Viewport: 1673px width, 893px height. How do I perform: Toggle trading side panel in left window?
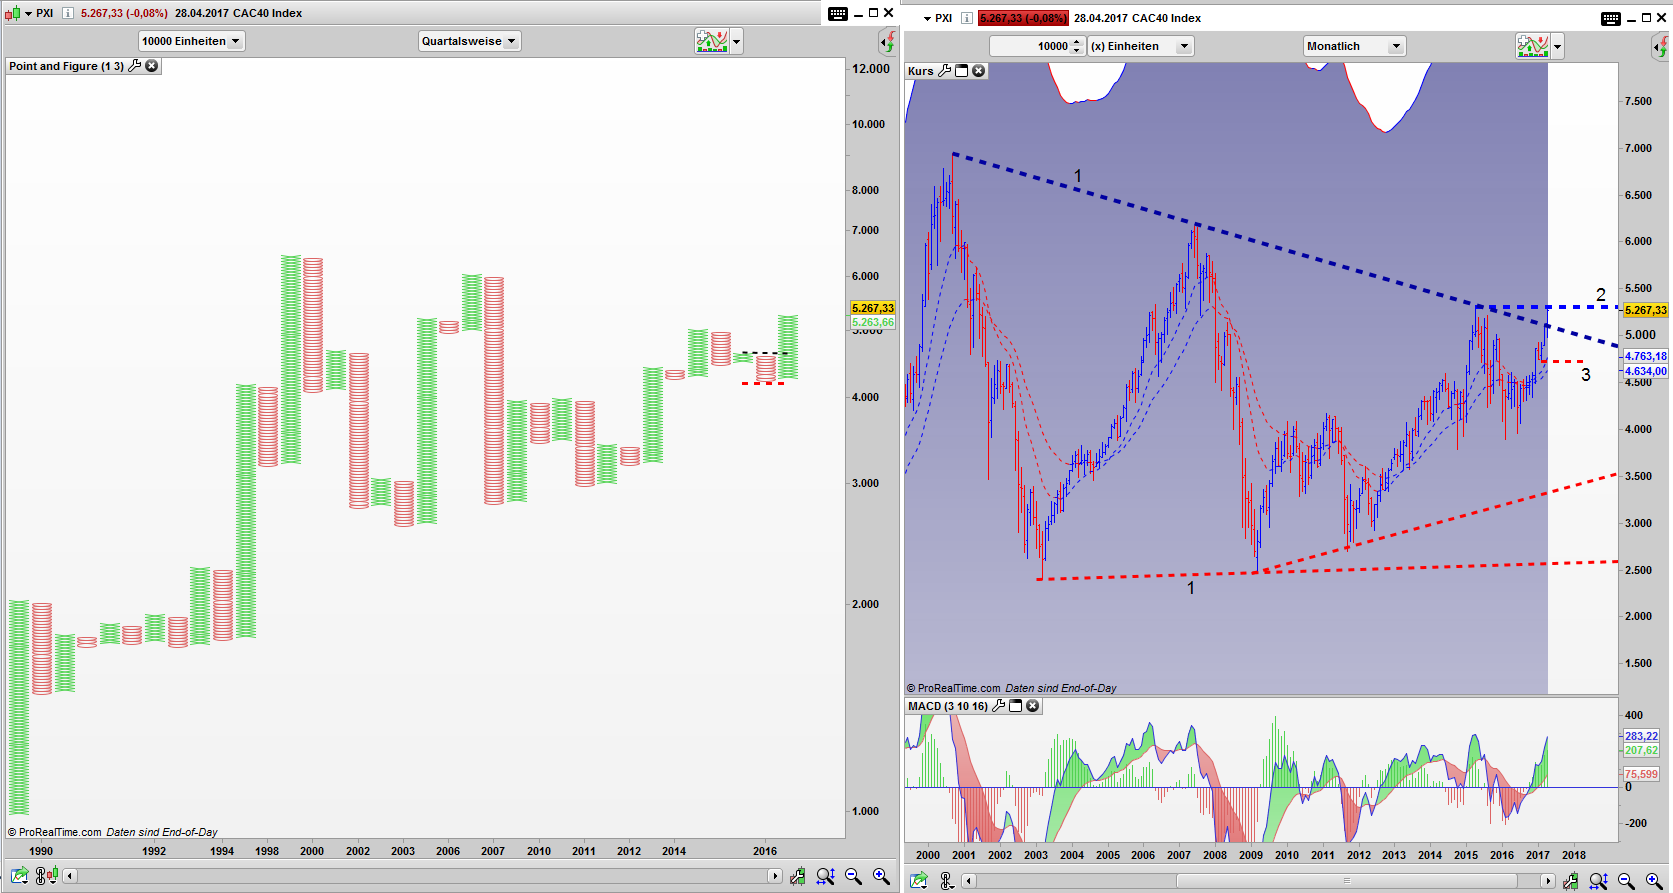(x=887, y=41)
